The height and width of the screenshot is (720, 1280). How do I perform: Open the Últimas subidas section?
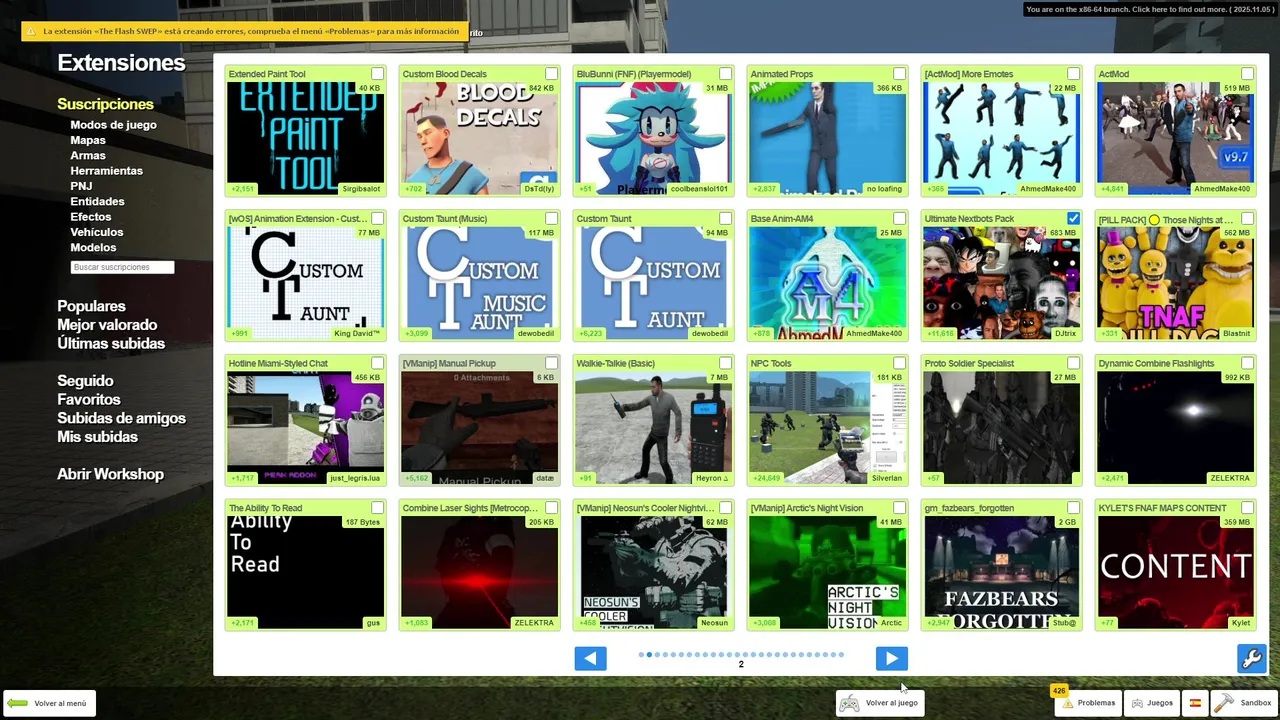pyautogui.click(x=111, y=343)
